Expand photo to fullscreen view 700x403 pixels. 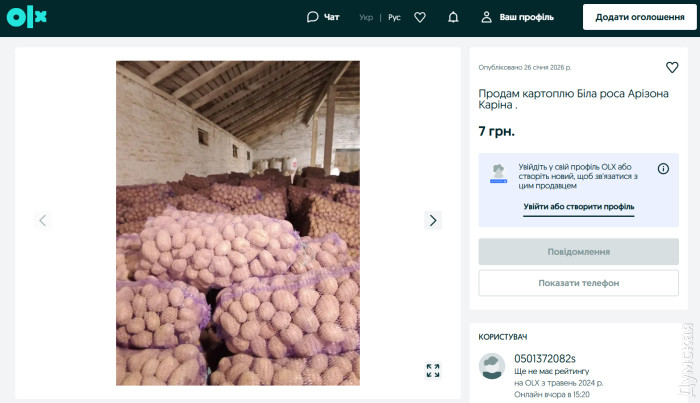pos(433,370)
